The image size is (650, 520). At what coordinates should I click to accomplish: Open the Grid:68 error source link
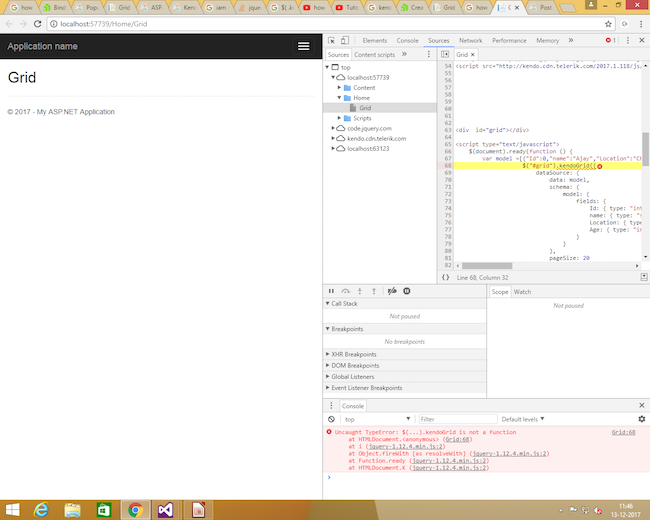(x=623, y=432)
